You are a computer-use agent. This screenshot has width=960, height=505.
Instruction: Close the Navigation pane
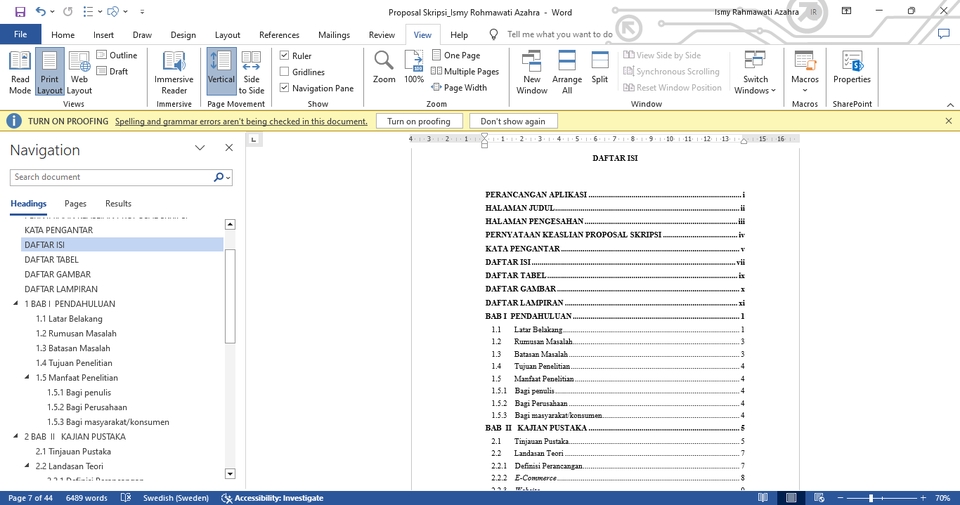[229, 148]
